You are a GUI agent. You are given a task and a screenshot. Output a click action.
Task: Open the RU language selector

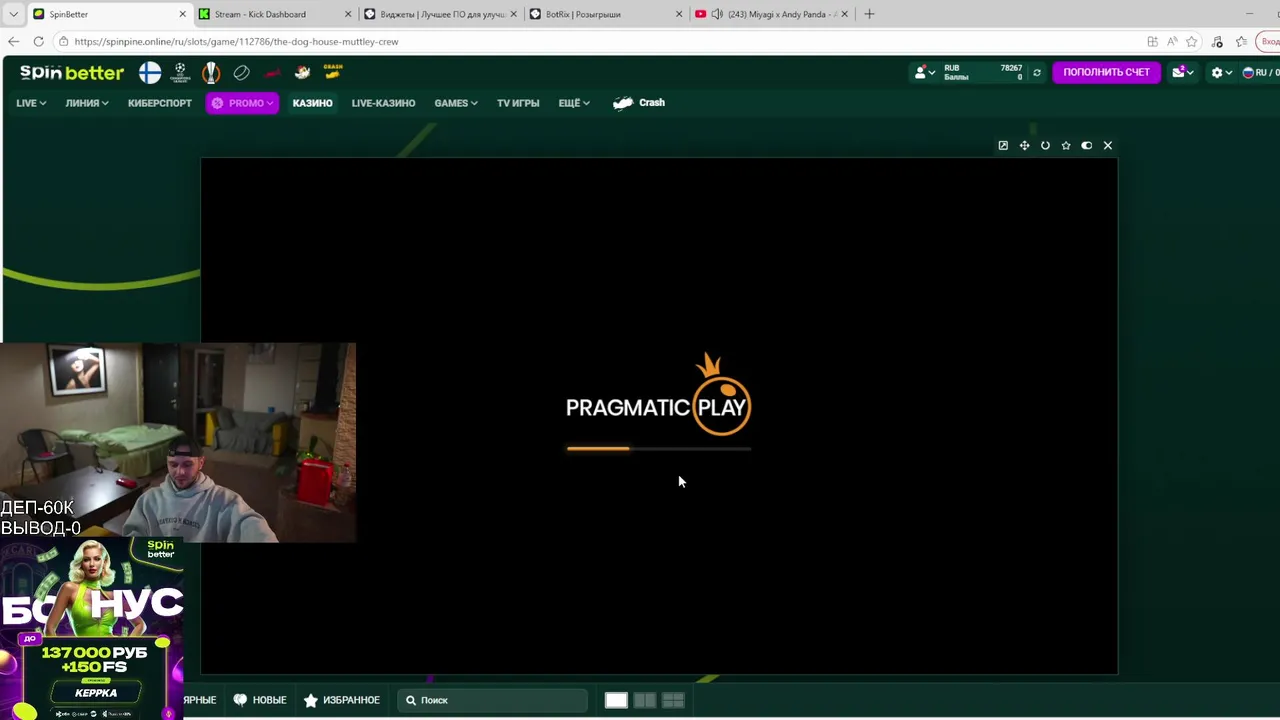coord(1260,73)
